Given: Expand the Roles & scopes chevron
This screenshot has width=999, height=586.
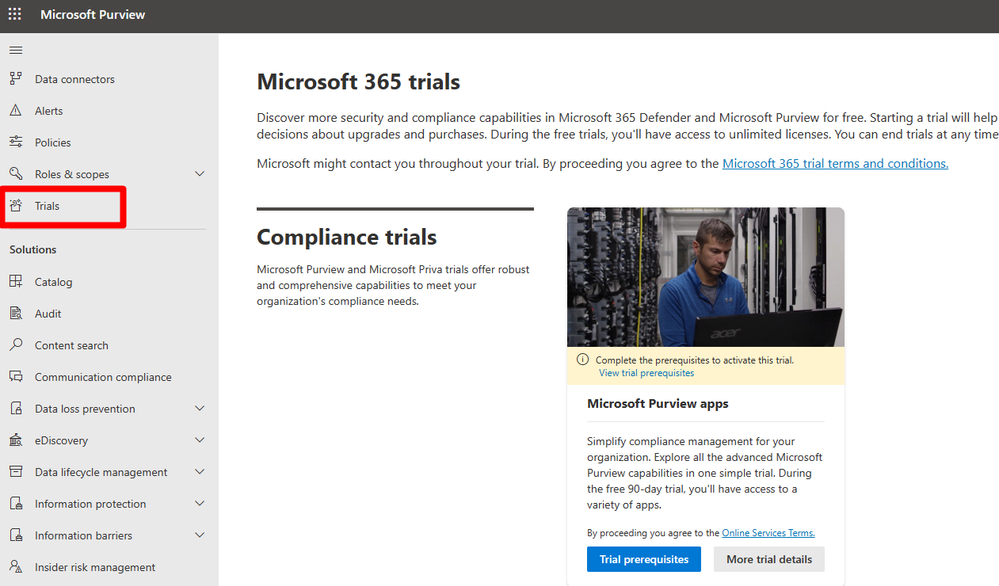Looking at the screenshot, I should pos(199,173).
